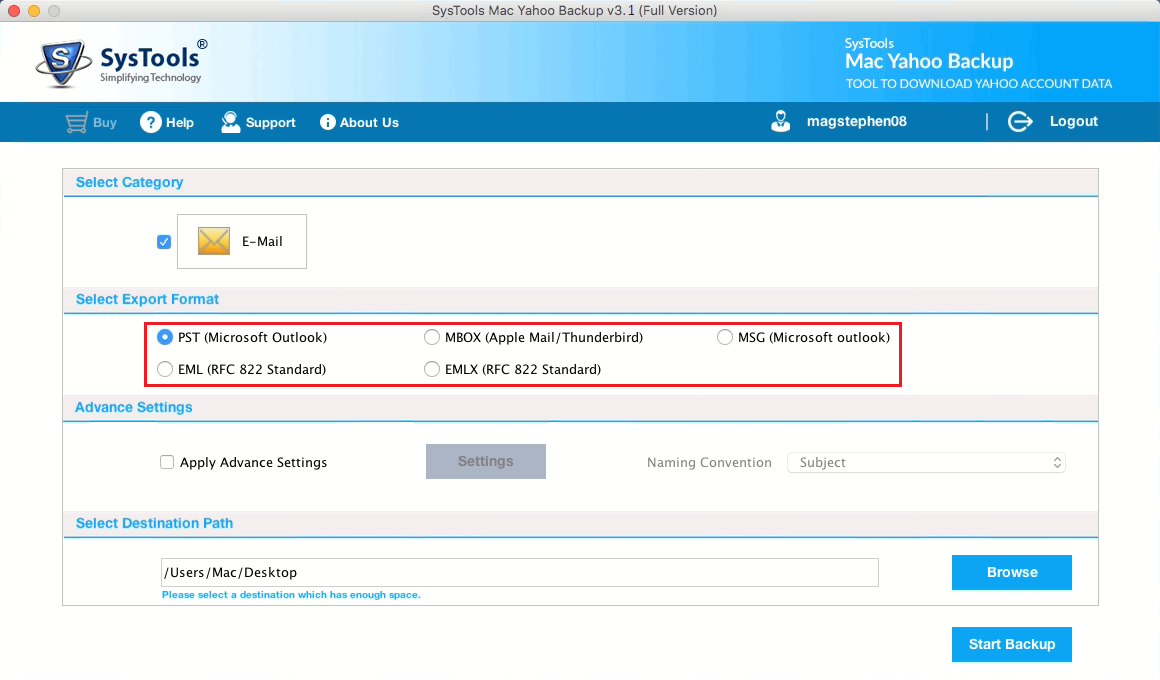Screen dimensions: 1160x680
Task: Open Help via the question mark icon
Action: 150,122
